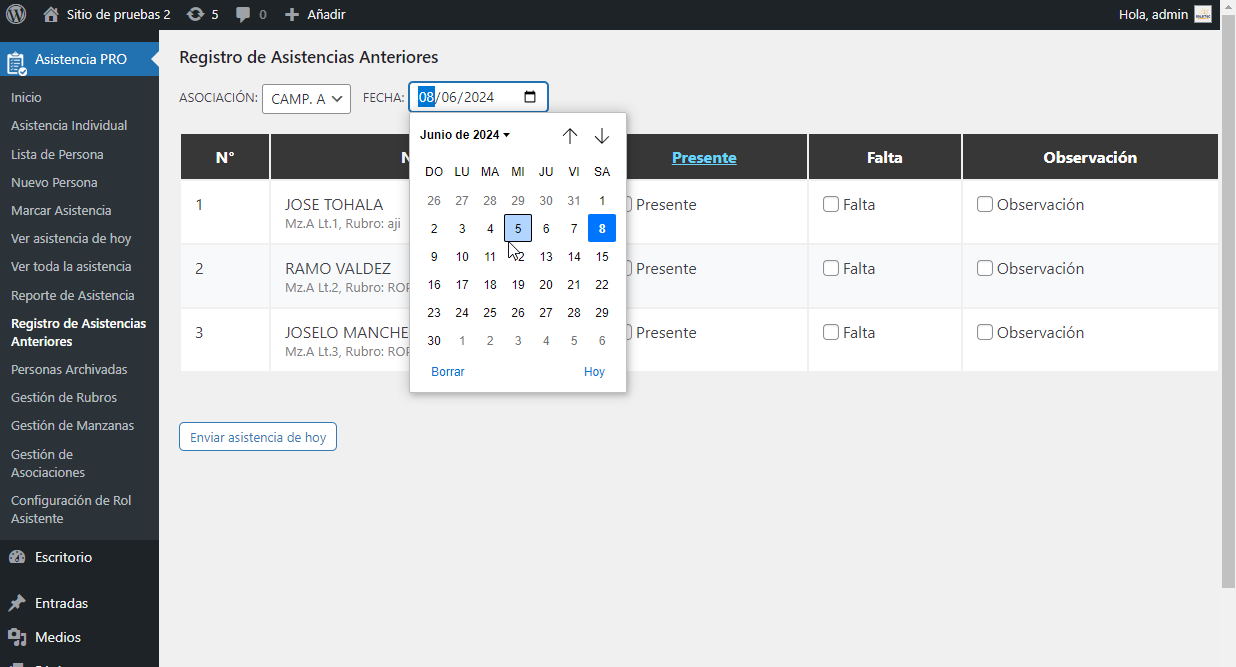Viewport: 1236px width, 667px height.
Task: Click the calendar icon in date field
Action: (x=530, y=97)
